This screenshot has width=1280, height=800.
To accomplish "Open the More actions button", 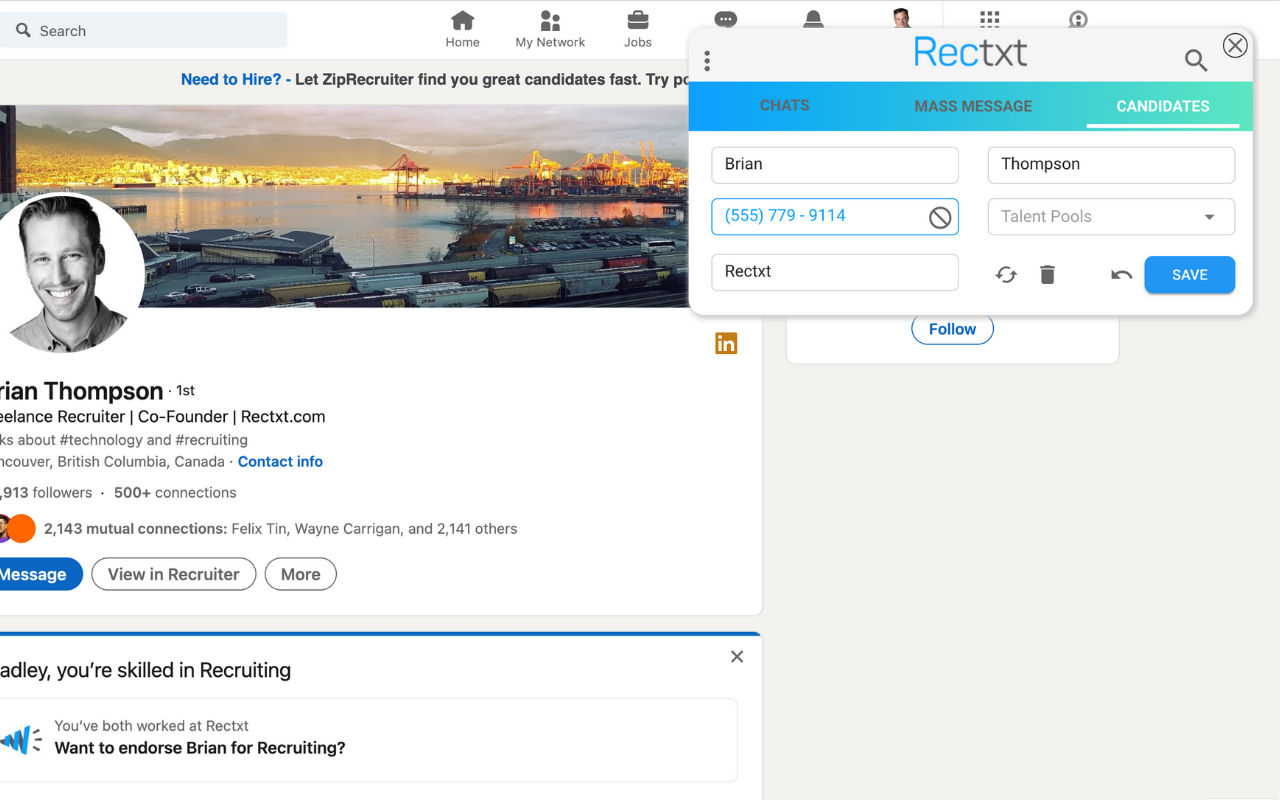I will [301, 574].
